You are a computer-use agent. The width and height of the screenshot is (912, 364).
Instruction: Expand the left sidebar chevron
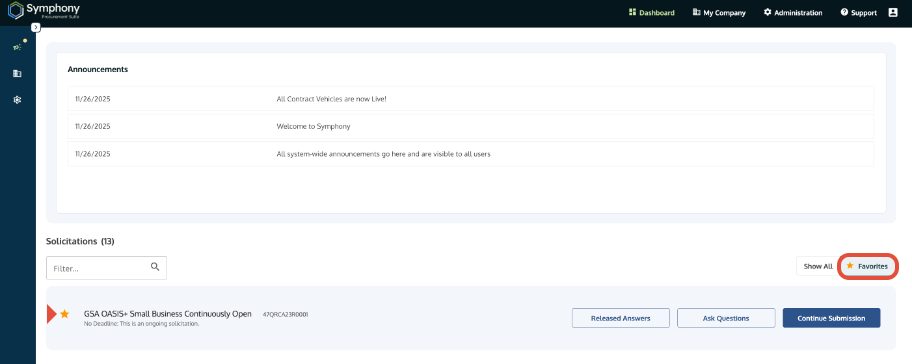point(35,27)
